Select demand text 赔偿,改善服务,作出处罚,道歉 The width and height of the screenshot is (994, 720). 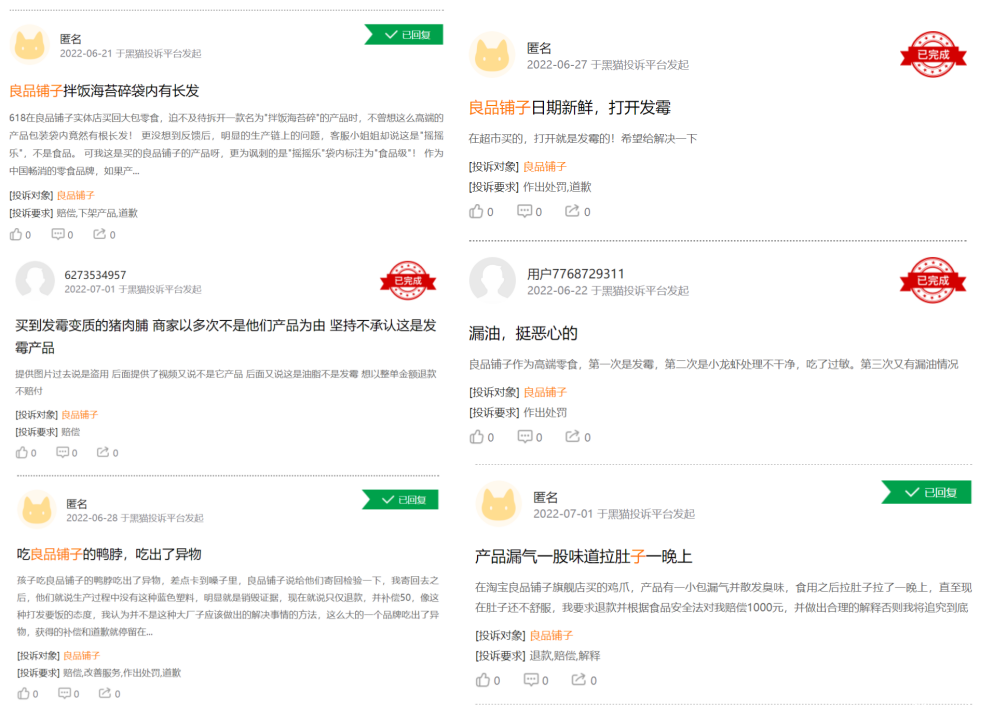tap(122, 672)
